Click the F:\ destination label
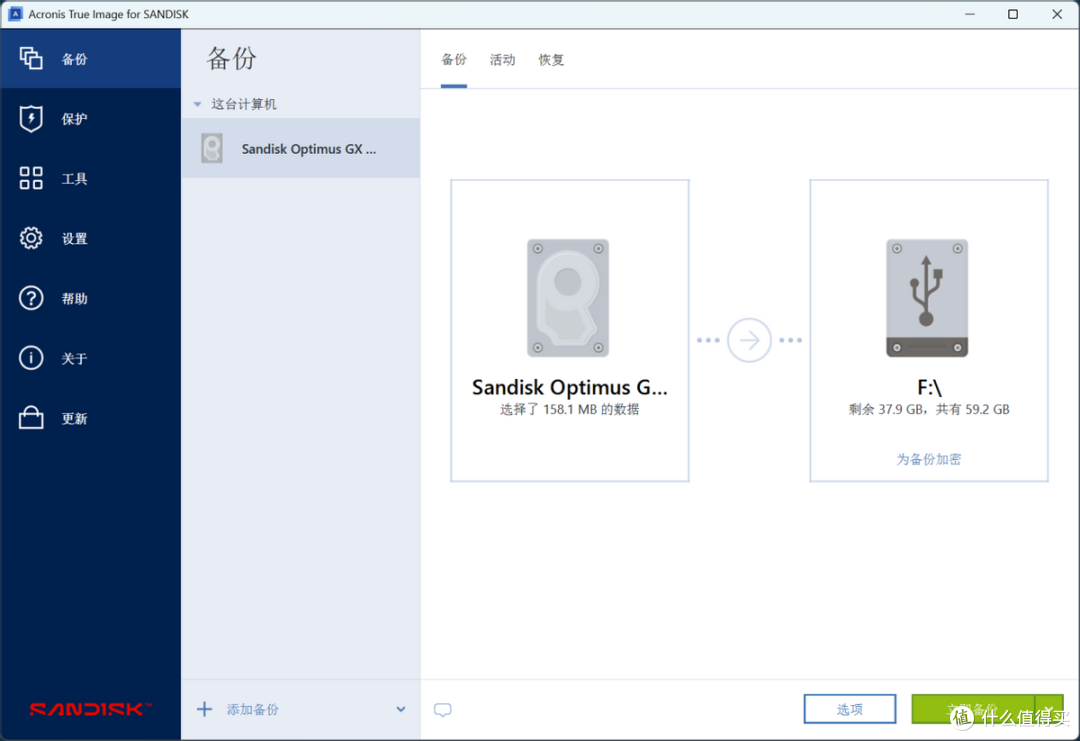This screenshot has width=1080, height=741. tap(929, 388)
